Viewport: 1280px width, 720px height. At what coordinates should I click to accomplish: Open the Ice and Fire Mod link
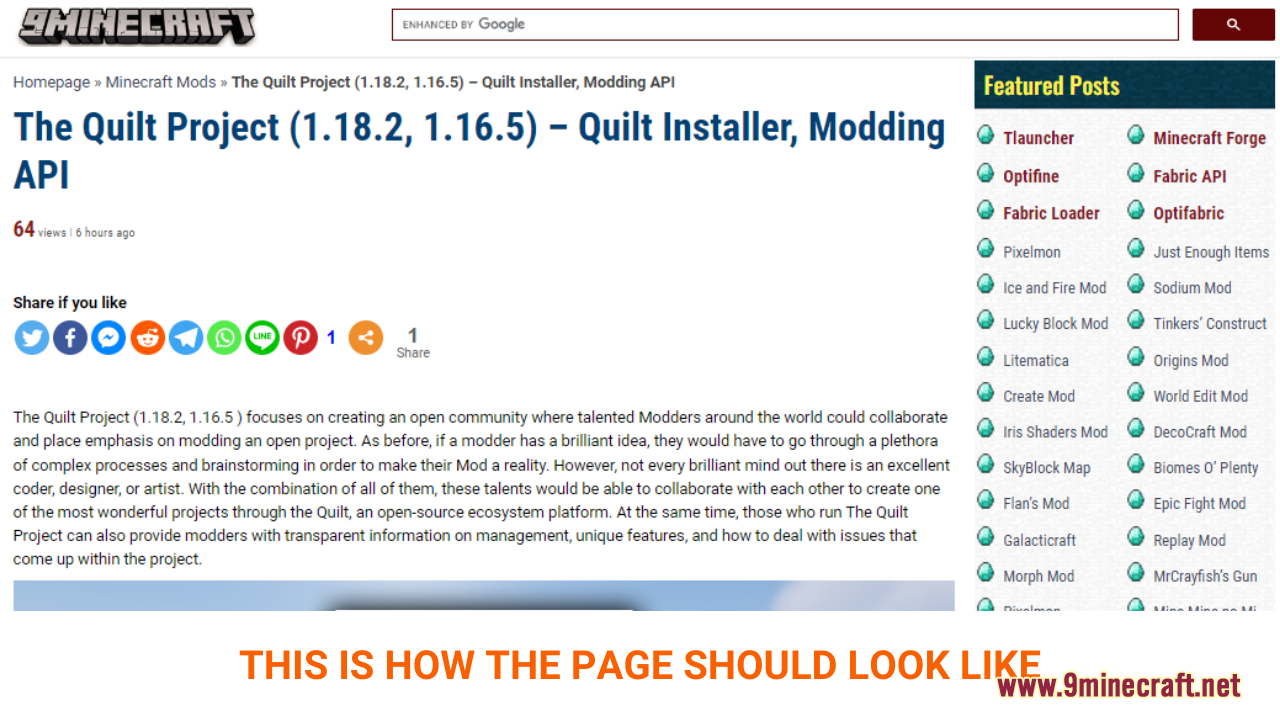coord(1055,288)
